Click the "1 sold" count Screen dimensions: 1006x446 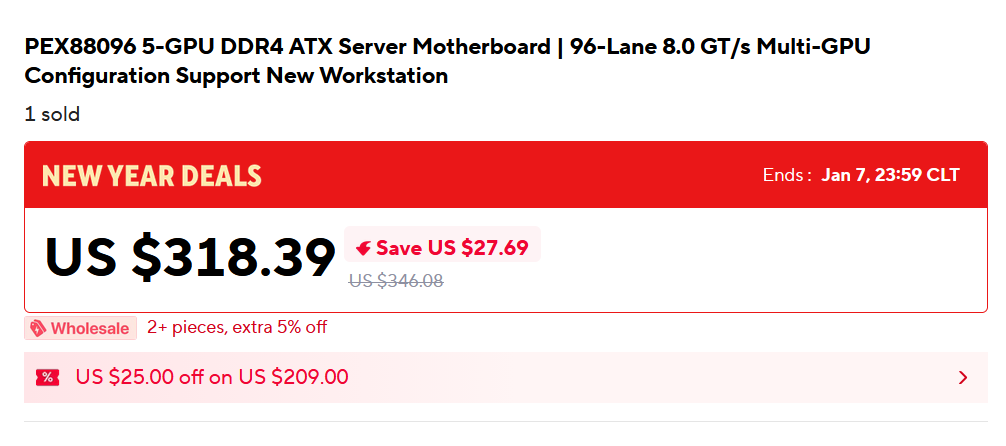coord(52,114)
